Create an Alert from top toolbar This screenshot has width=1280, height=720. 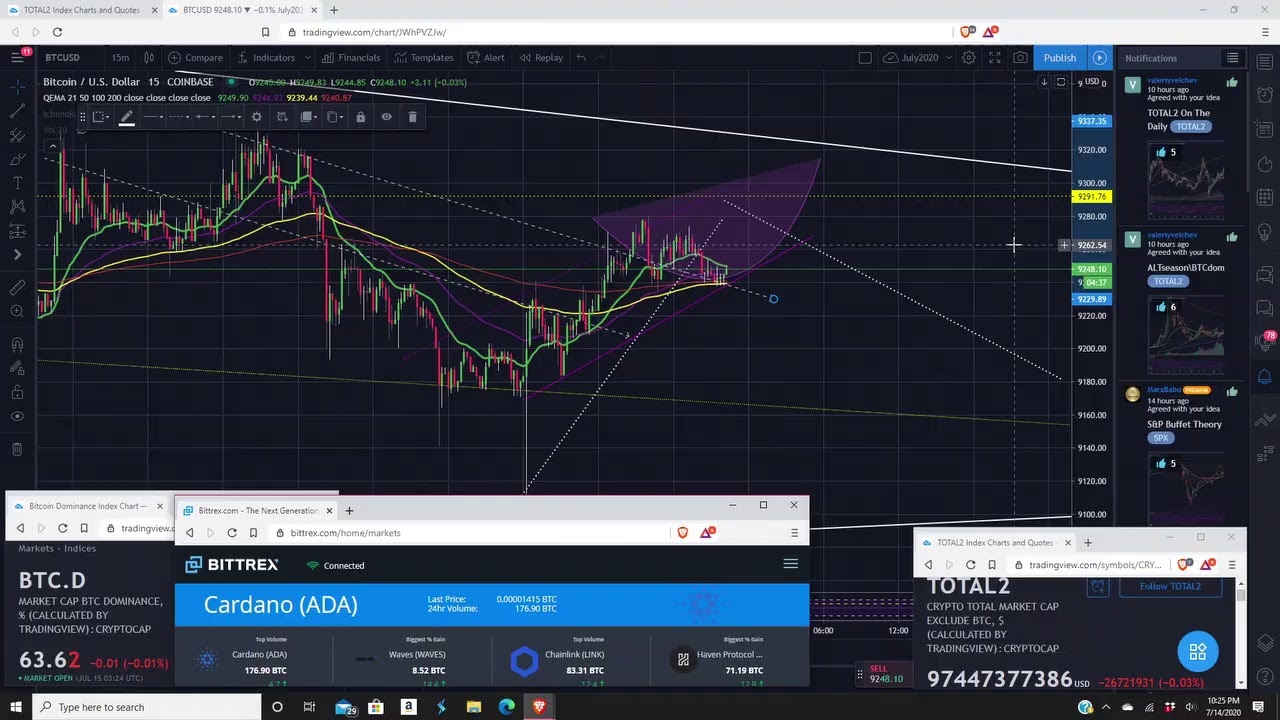pyautogui.click(x=487, y=57)
